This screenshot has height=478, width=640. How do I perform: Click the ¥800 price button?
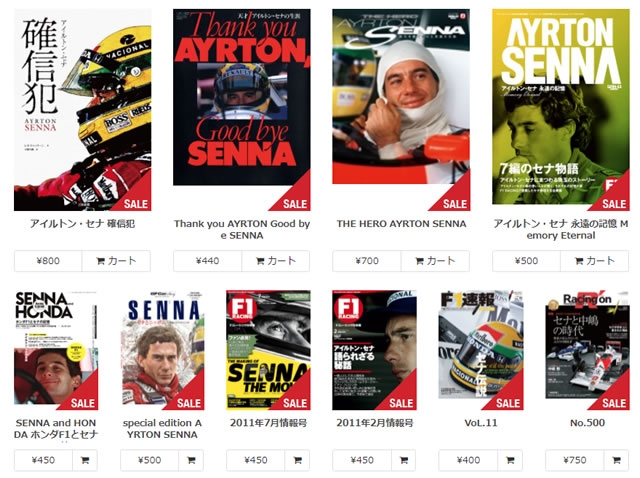[48, 261]
